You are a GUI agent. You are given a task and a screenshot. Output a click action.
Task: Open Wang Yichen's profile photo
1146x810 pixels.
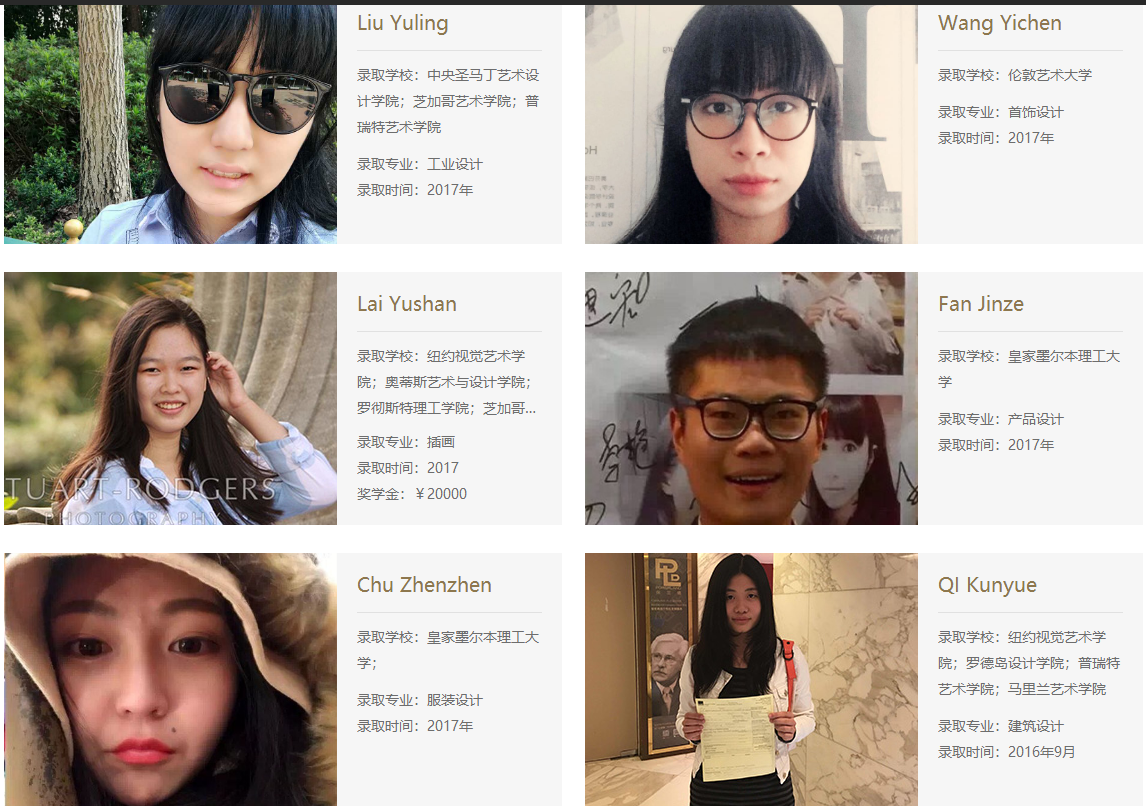[751, 124]
